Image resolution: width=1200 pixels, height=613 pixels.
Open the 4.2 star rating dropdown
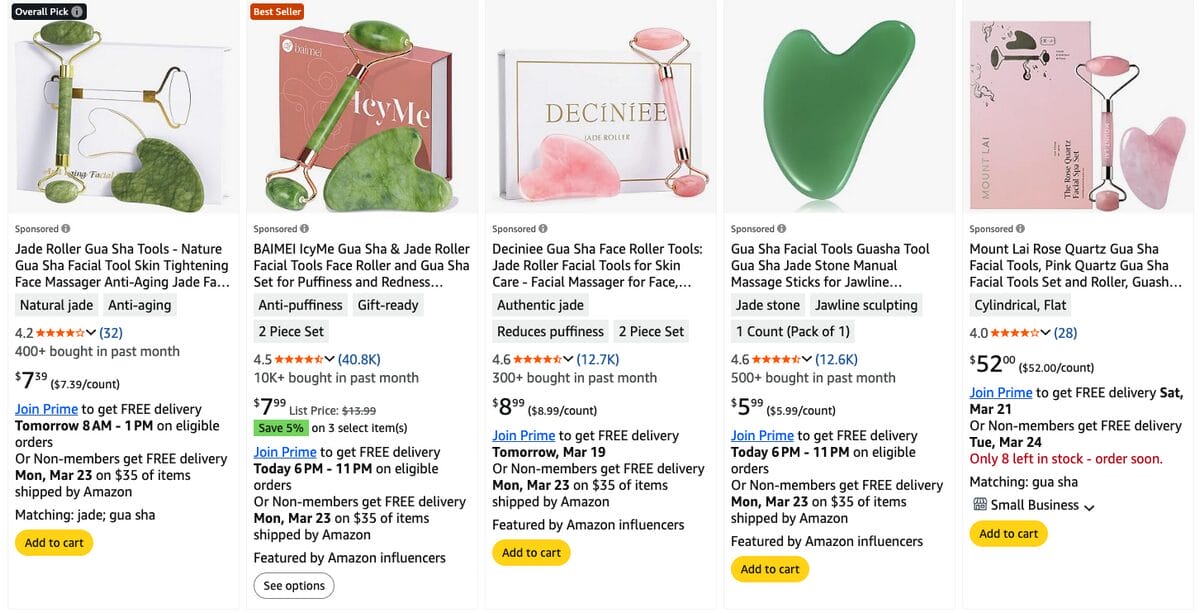92,331
